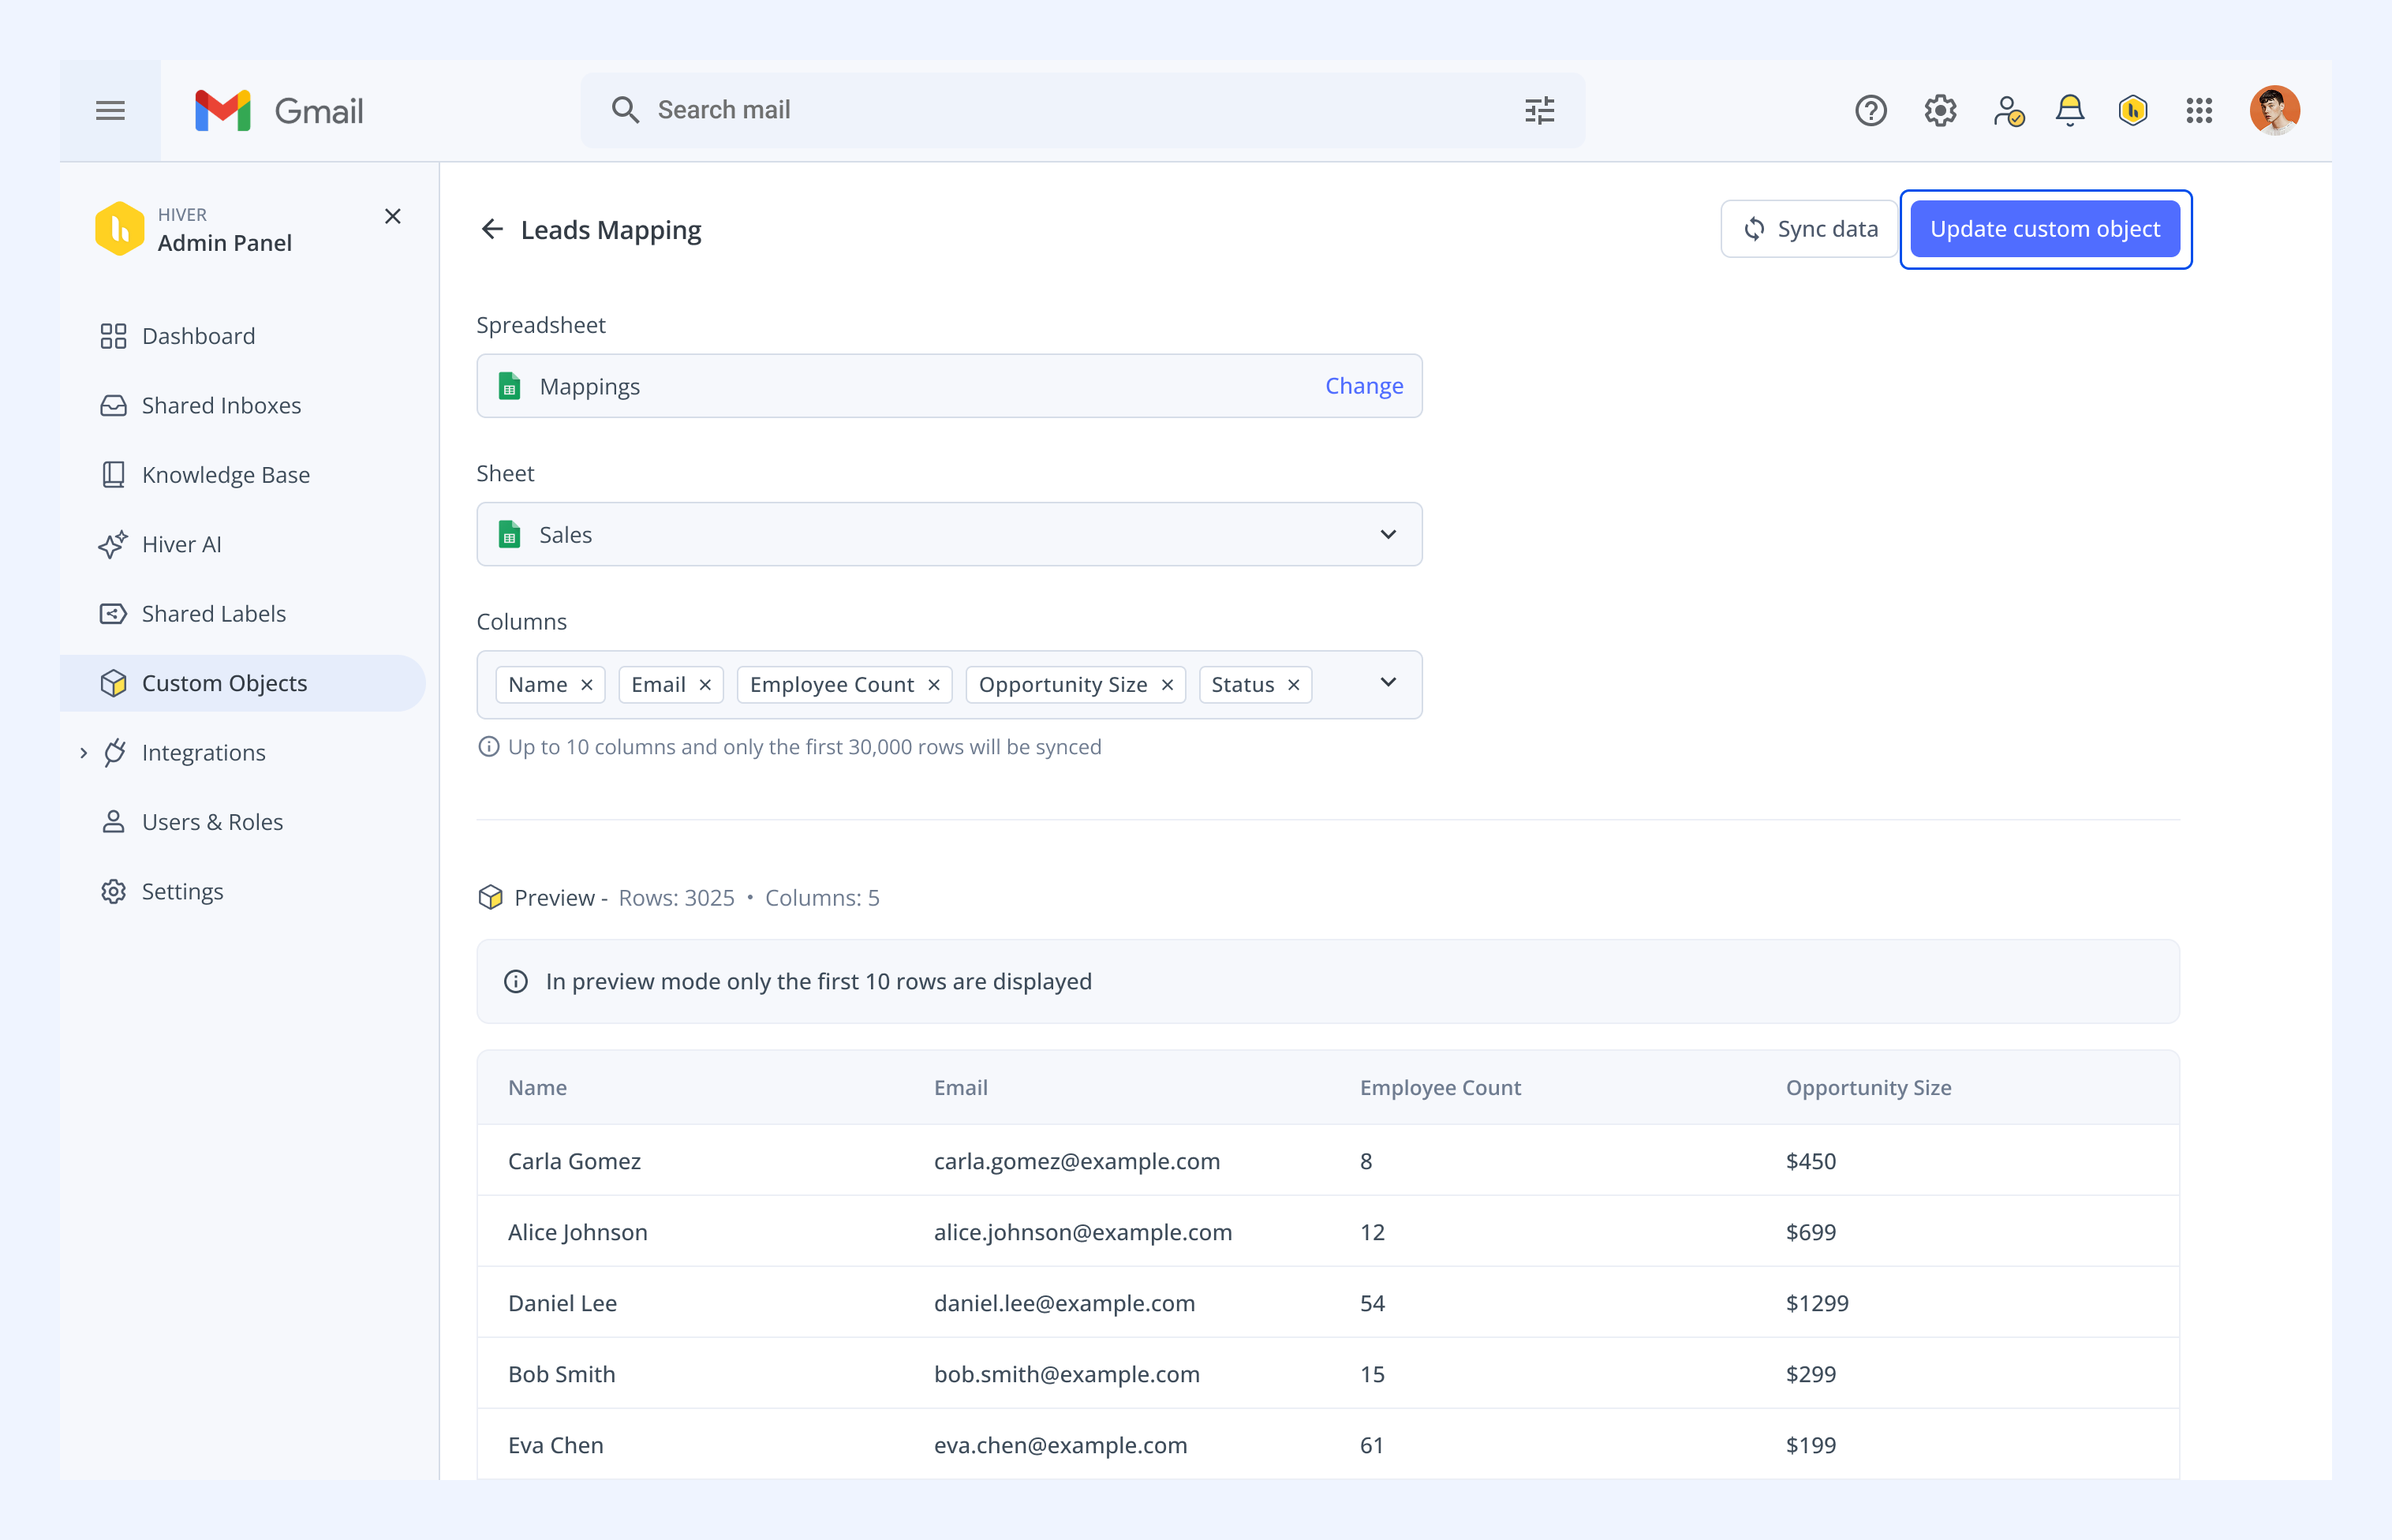The height and width of the screenshot is (1540, 2392).
Task: Click the notifications bell icon
Action: coord(2069,110)
